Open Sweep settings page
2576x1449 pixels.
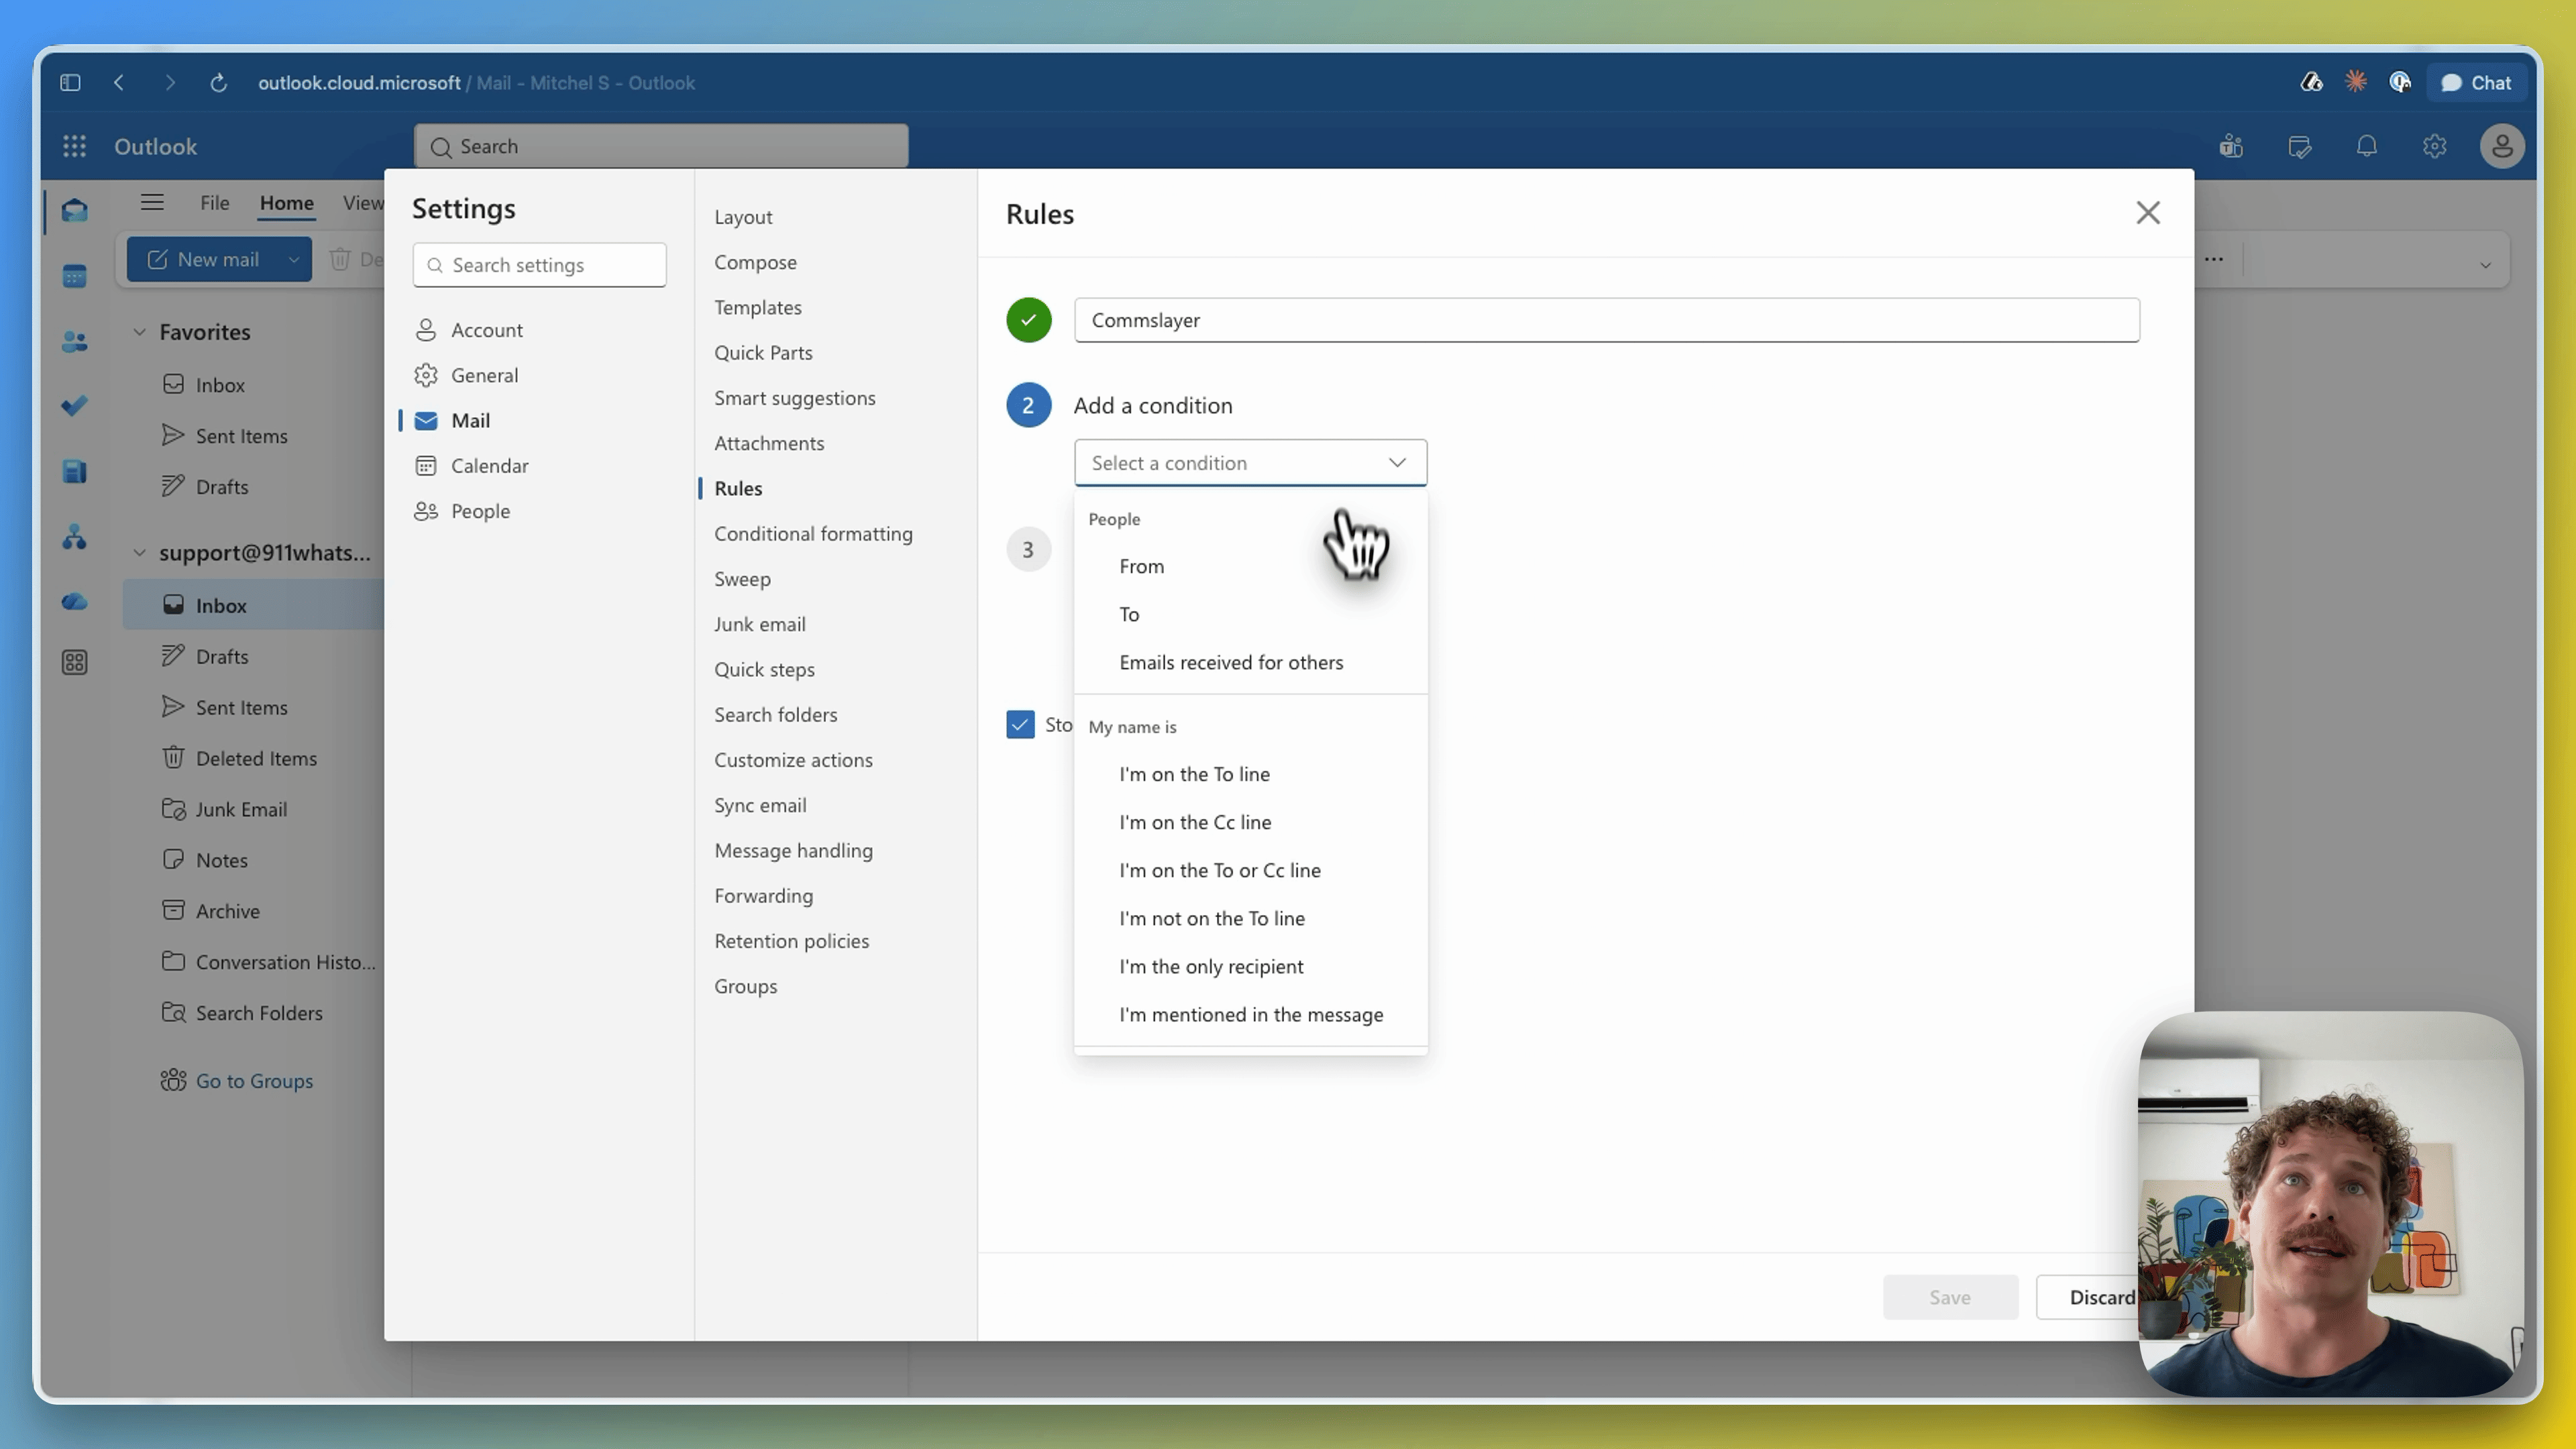(x=742, y=579)
